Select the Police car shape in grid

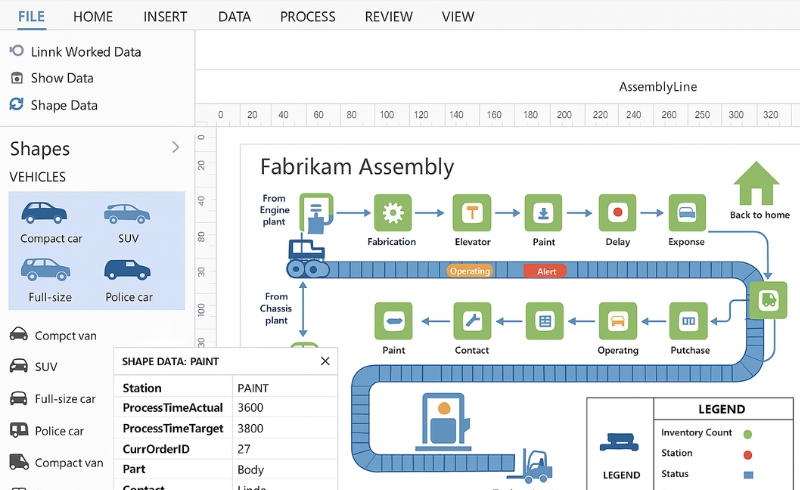tap(128, 280)
